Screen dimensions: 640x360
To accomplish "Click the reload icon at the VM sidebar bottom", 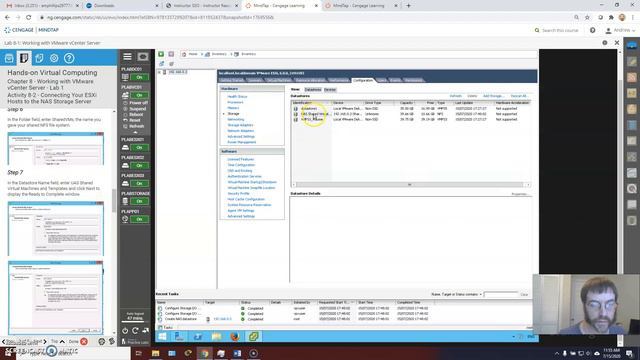I will (x=135, y=331).
